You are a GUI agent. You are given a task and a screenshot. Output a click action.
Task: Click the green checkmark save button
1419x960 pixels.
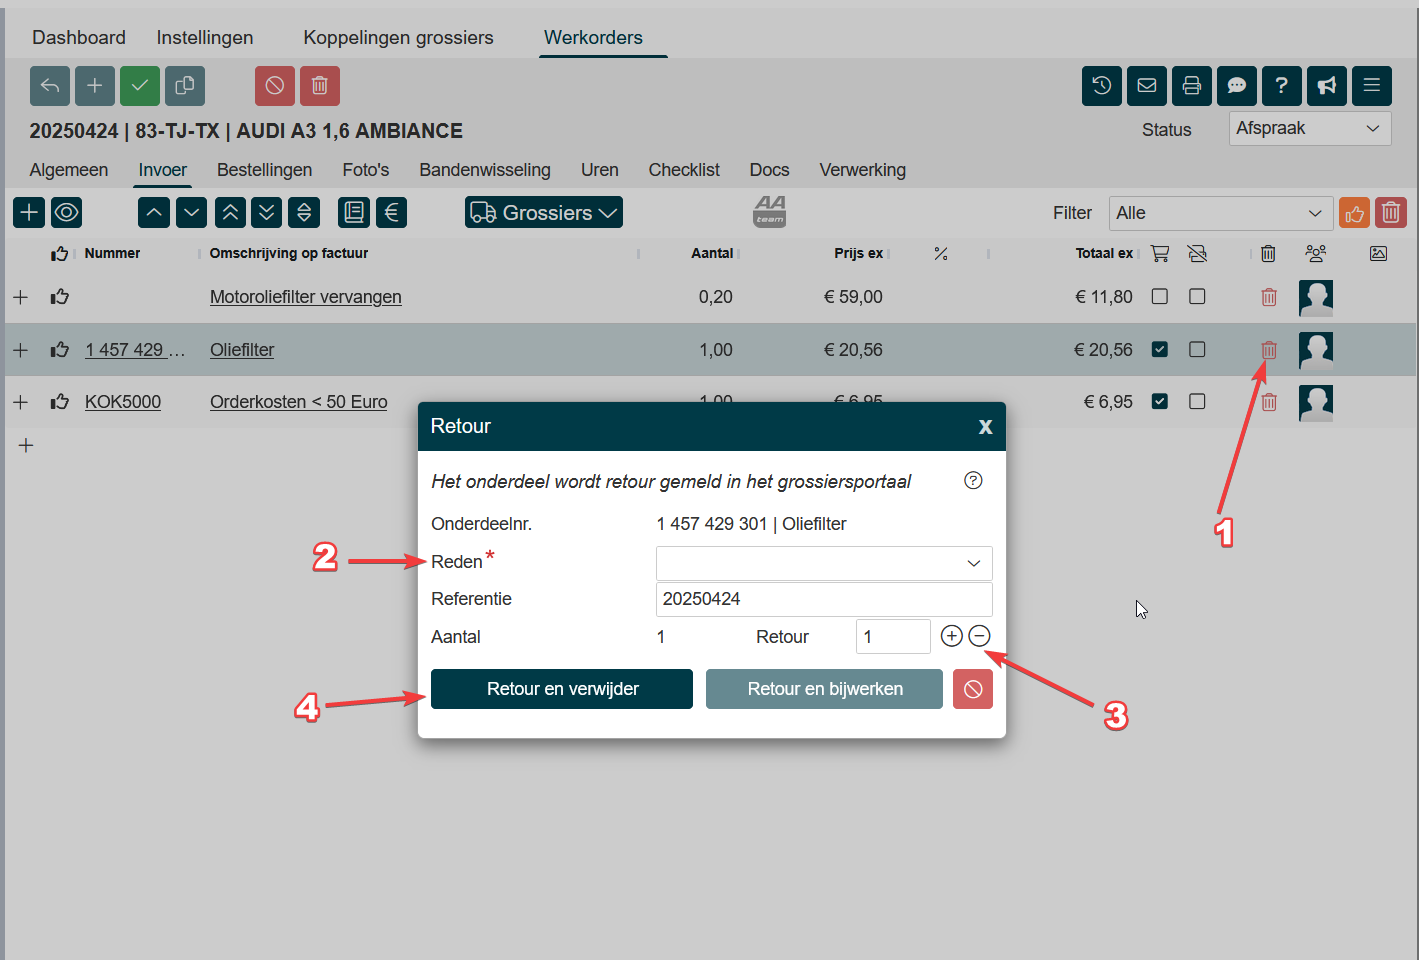click(140, 86)
